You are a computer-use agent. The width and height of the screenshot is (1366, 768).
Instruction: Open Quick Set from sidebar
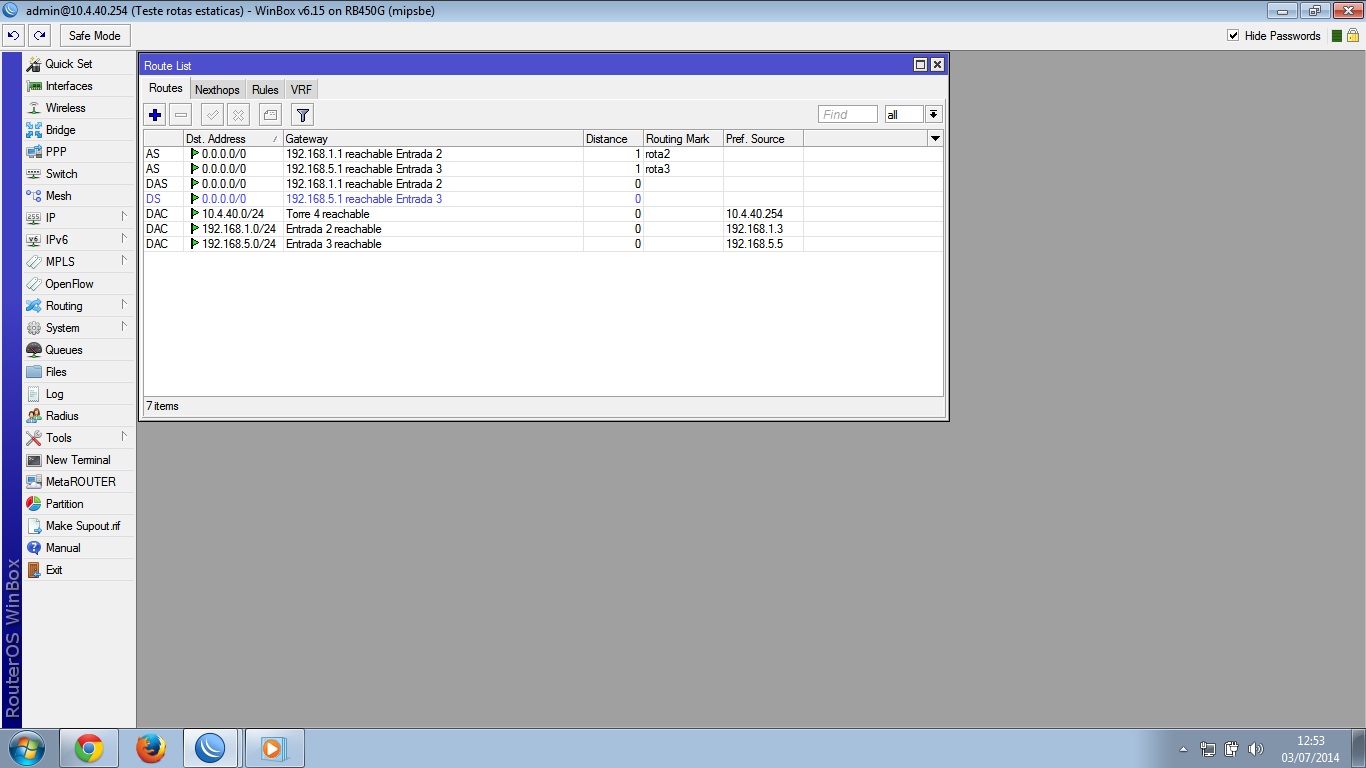point(79,64)
